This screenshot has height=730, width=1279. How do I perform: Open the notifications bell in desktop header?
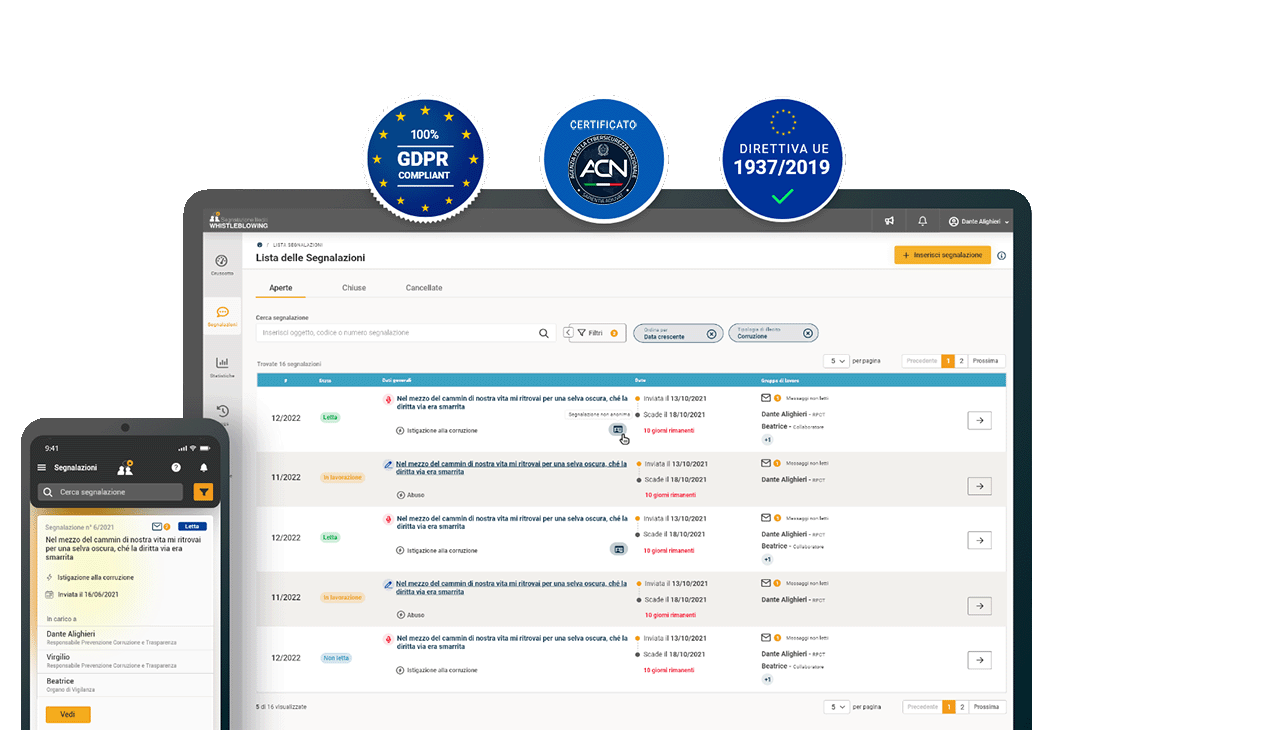[923, 221]
